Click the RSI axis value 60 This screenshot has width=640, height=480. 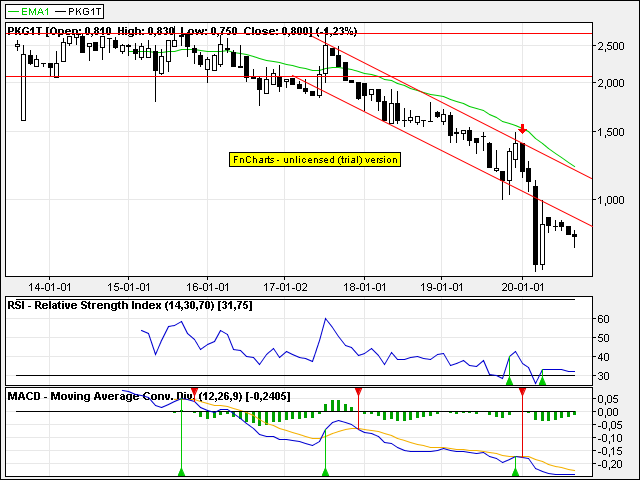[603, 319]
